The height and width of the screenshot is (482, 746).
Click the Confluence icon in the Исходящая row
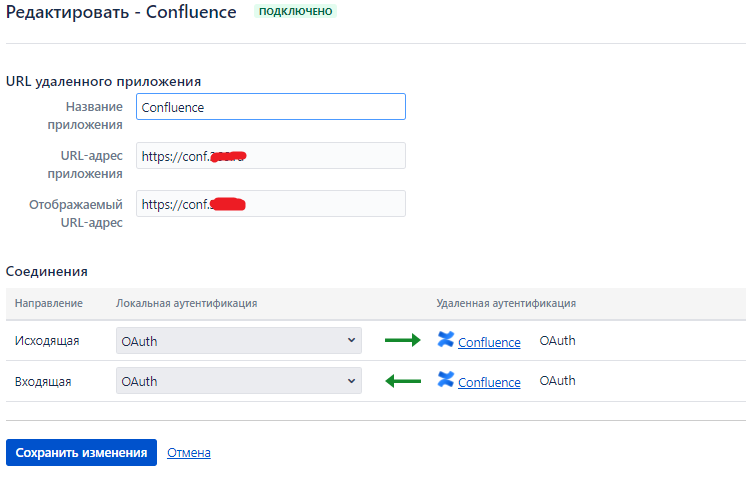click(446, 340)
